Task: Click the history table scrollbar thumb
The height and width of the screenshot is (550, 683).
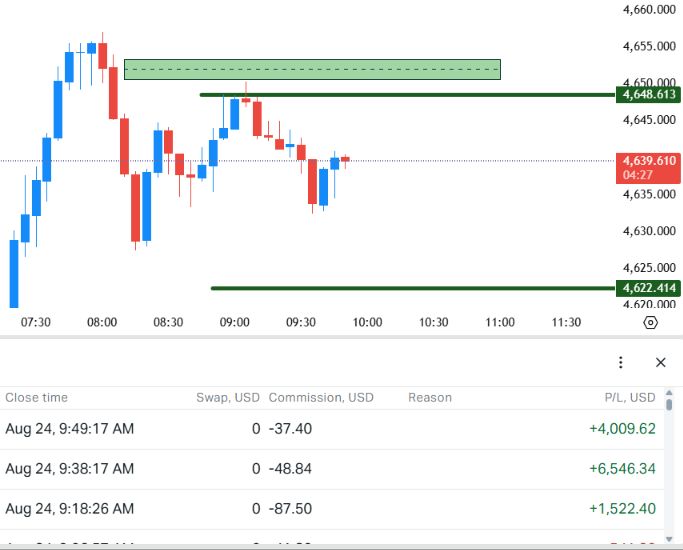Action: 669,404
